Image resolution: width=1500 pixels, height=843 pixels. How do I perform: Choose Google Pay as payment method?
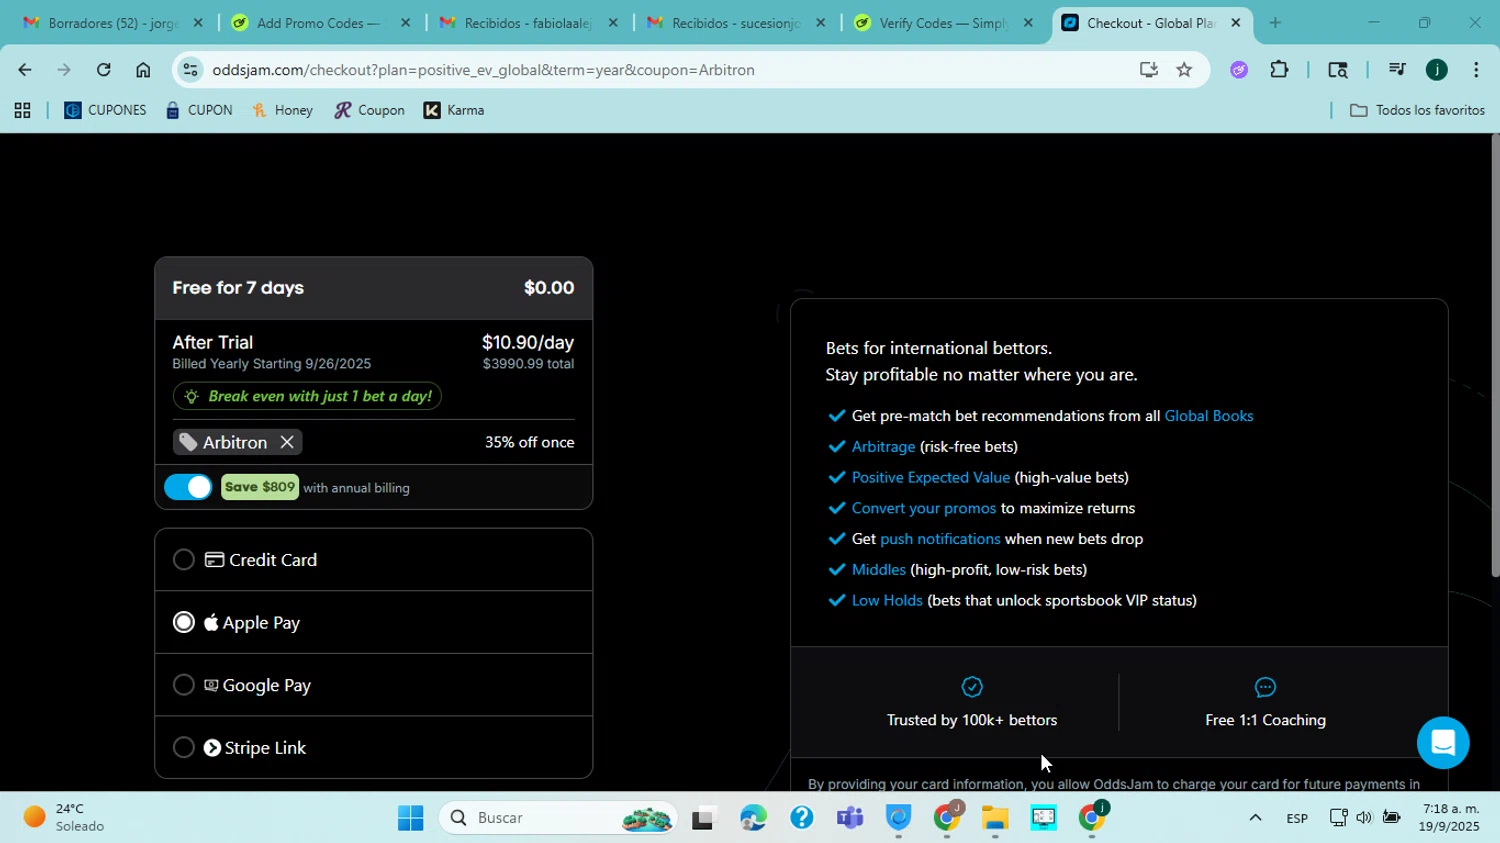(373, 685)
